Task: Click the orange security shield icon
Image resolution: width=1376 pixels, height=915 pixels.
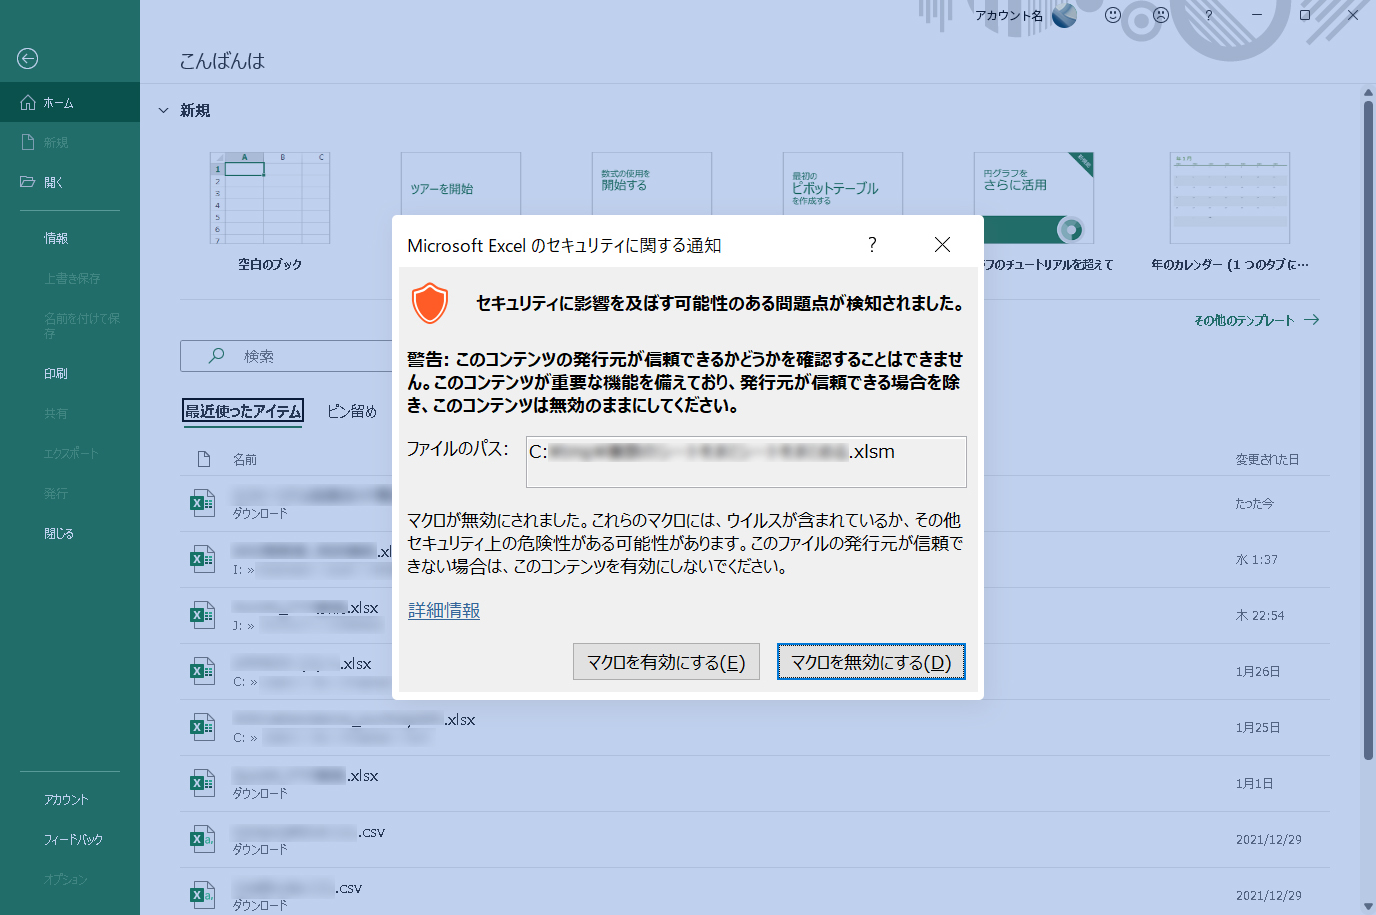Action: pyautogui.click(x=430, y=303)
